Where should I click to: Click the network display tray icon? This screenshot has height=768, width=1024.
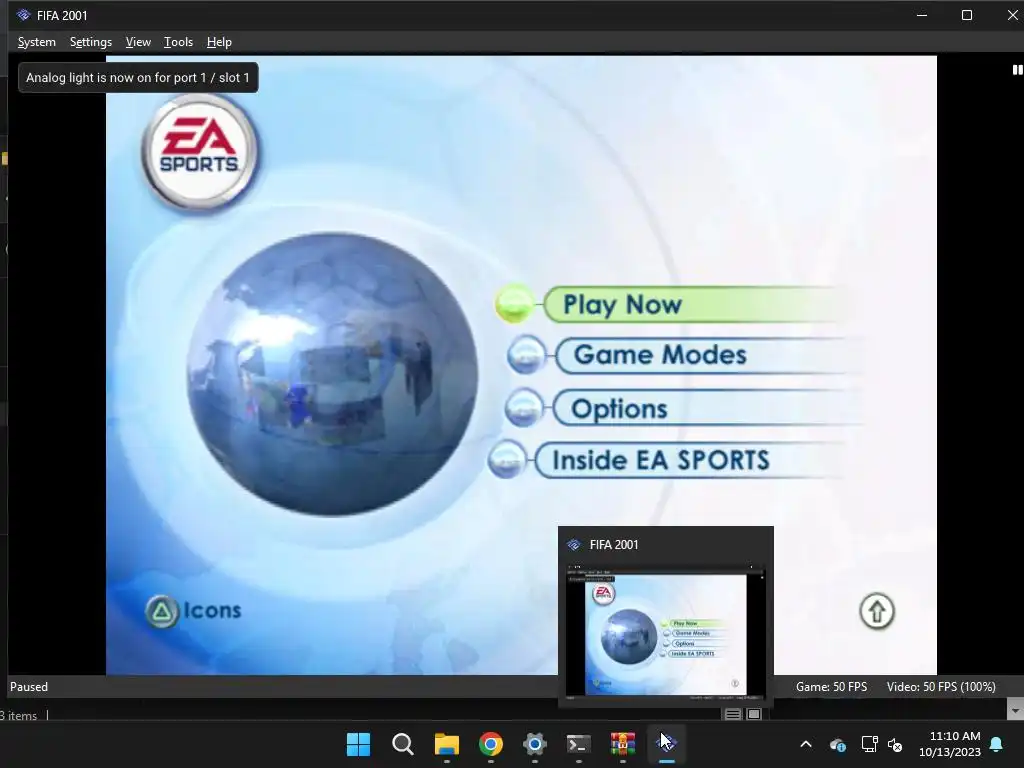click(869, 744)
